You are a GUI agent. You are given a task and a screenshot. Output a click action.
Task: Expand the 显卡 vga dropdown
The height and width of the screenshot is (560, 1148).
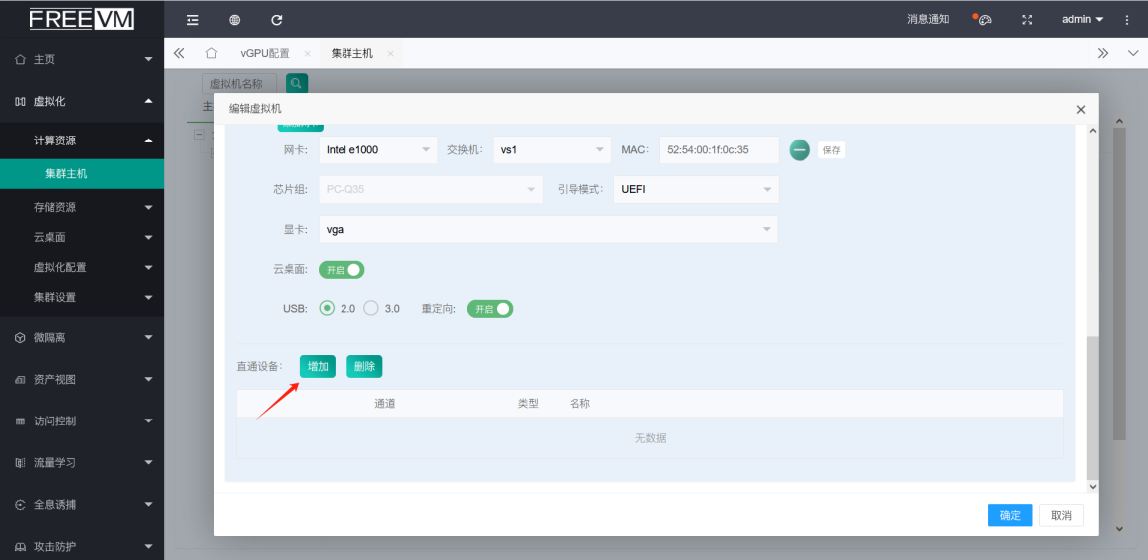click(548, 230)
